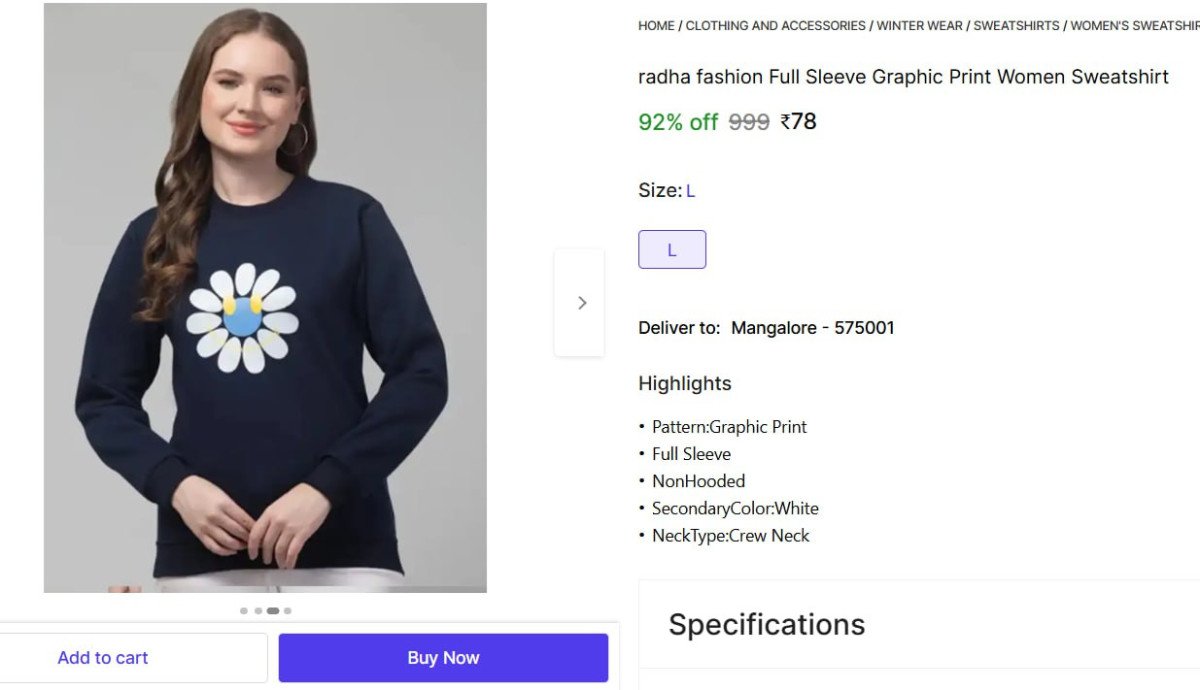
Task: Click the ₹78 price
Action: [799, 122]
